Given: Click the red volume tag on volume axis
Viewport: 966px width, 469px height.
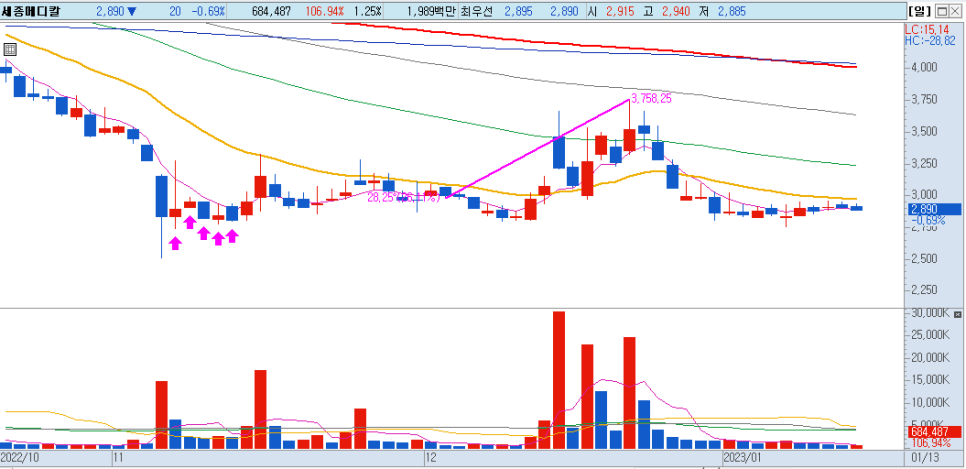Looking at the screenshot, I should [933, 433].
